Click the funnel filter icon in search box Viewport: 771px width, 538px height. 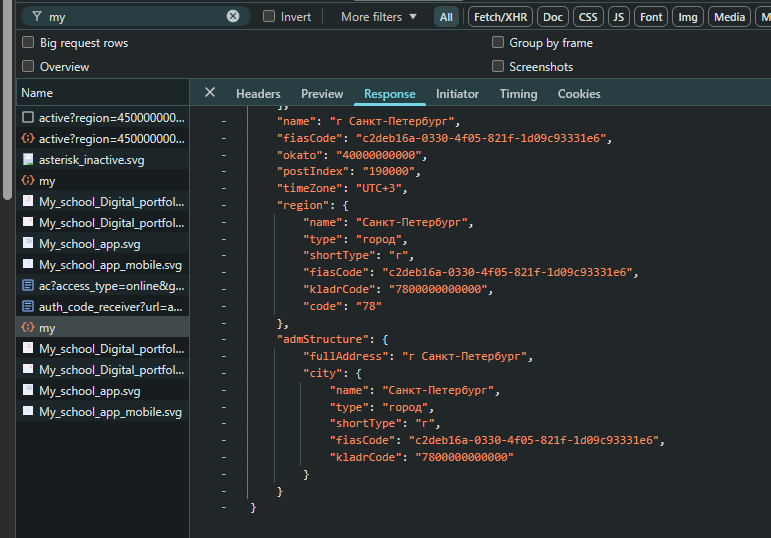(x=37, y=17)
